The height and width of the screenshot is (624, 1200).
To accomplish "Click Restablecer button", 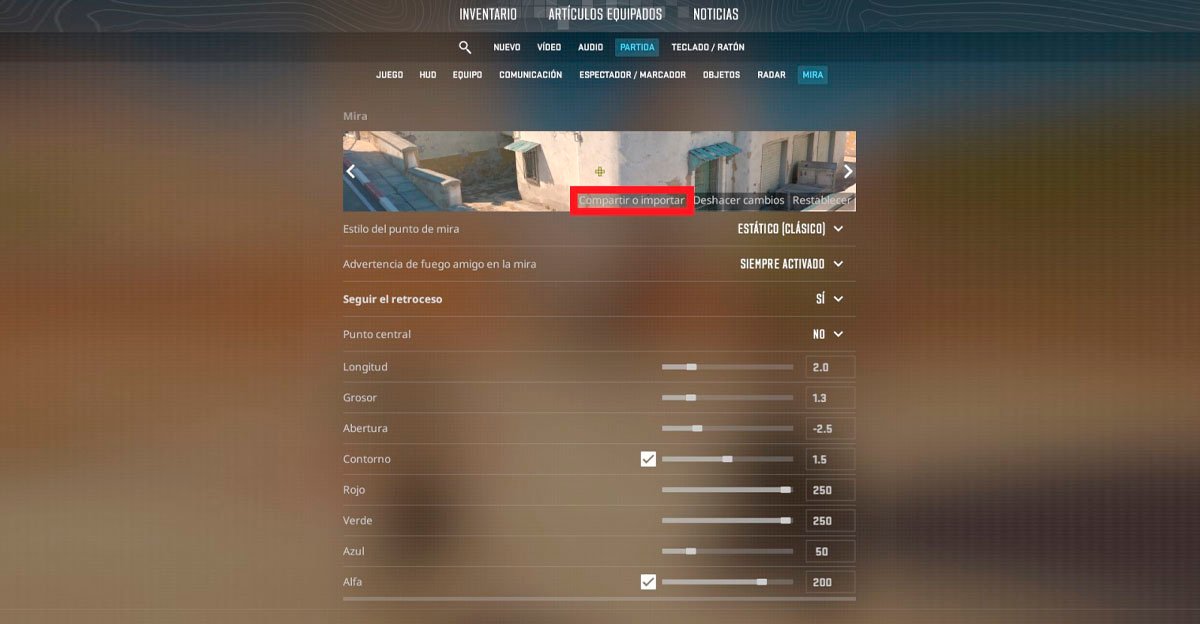I will click(x=822, y=200).
